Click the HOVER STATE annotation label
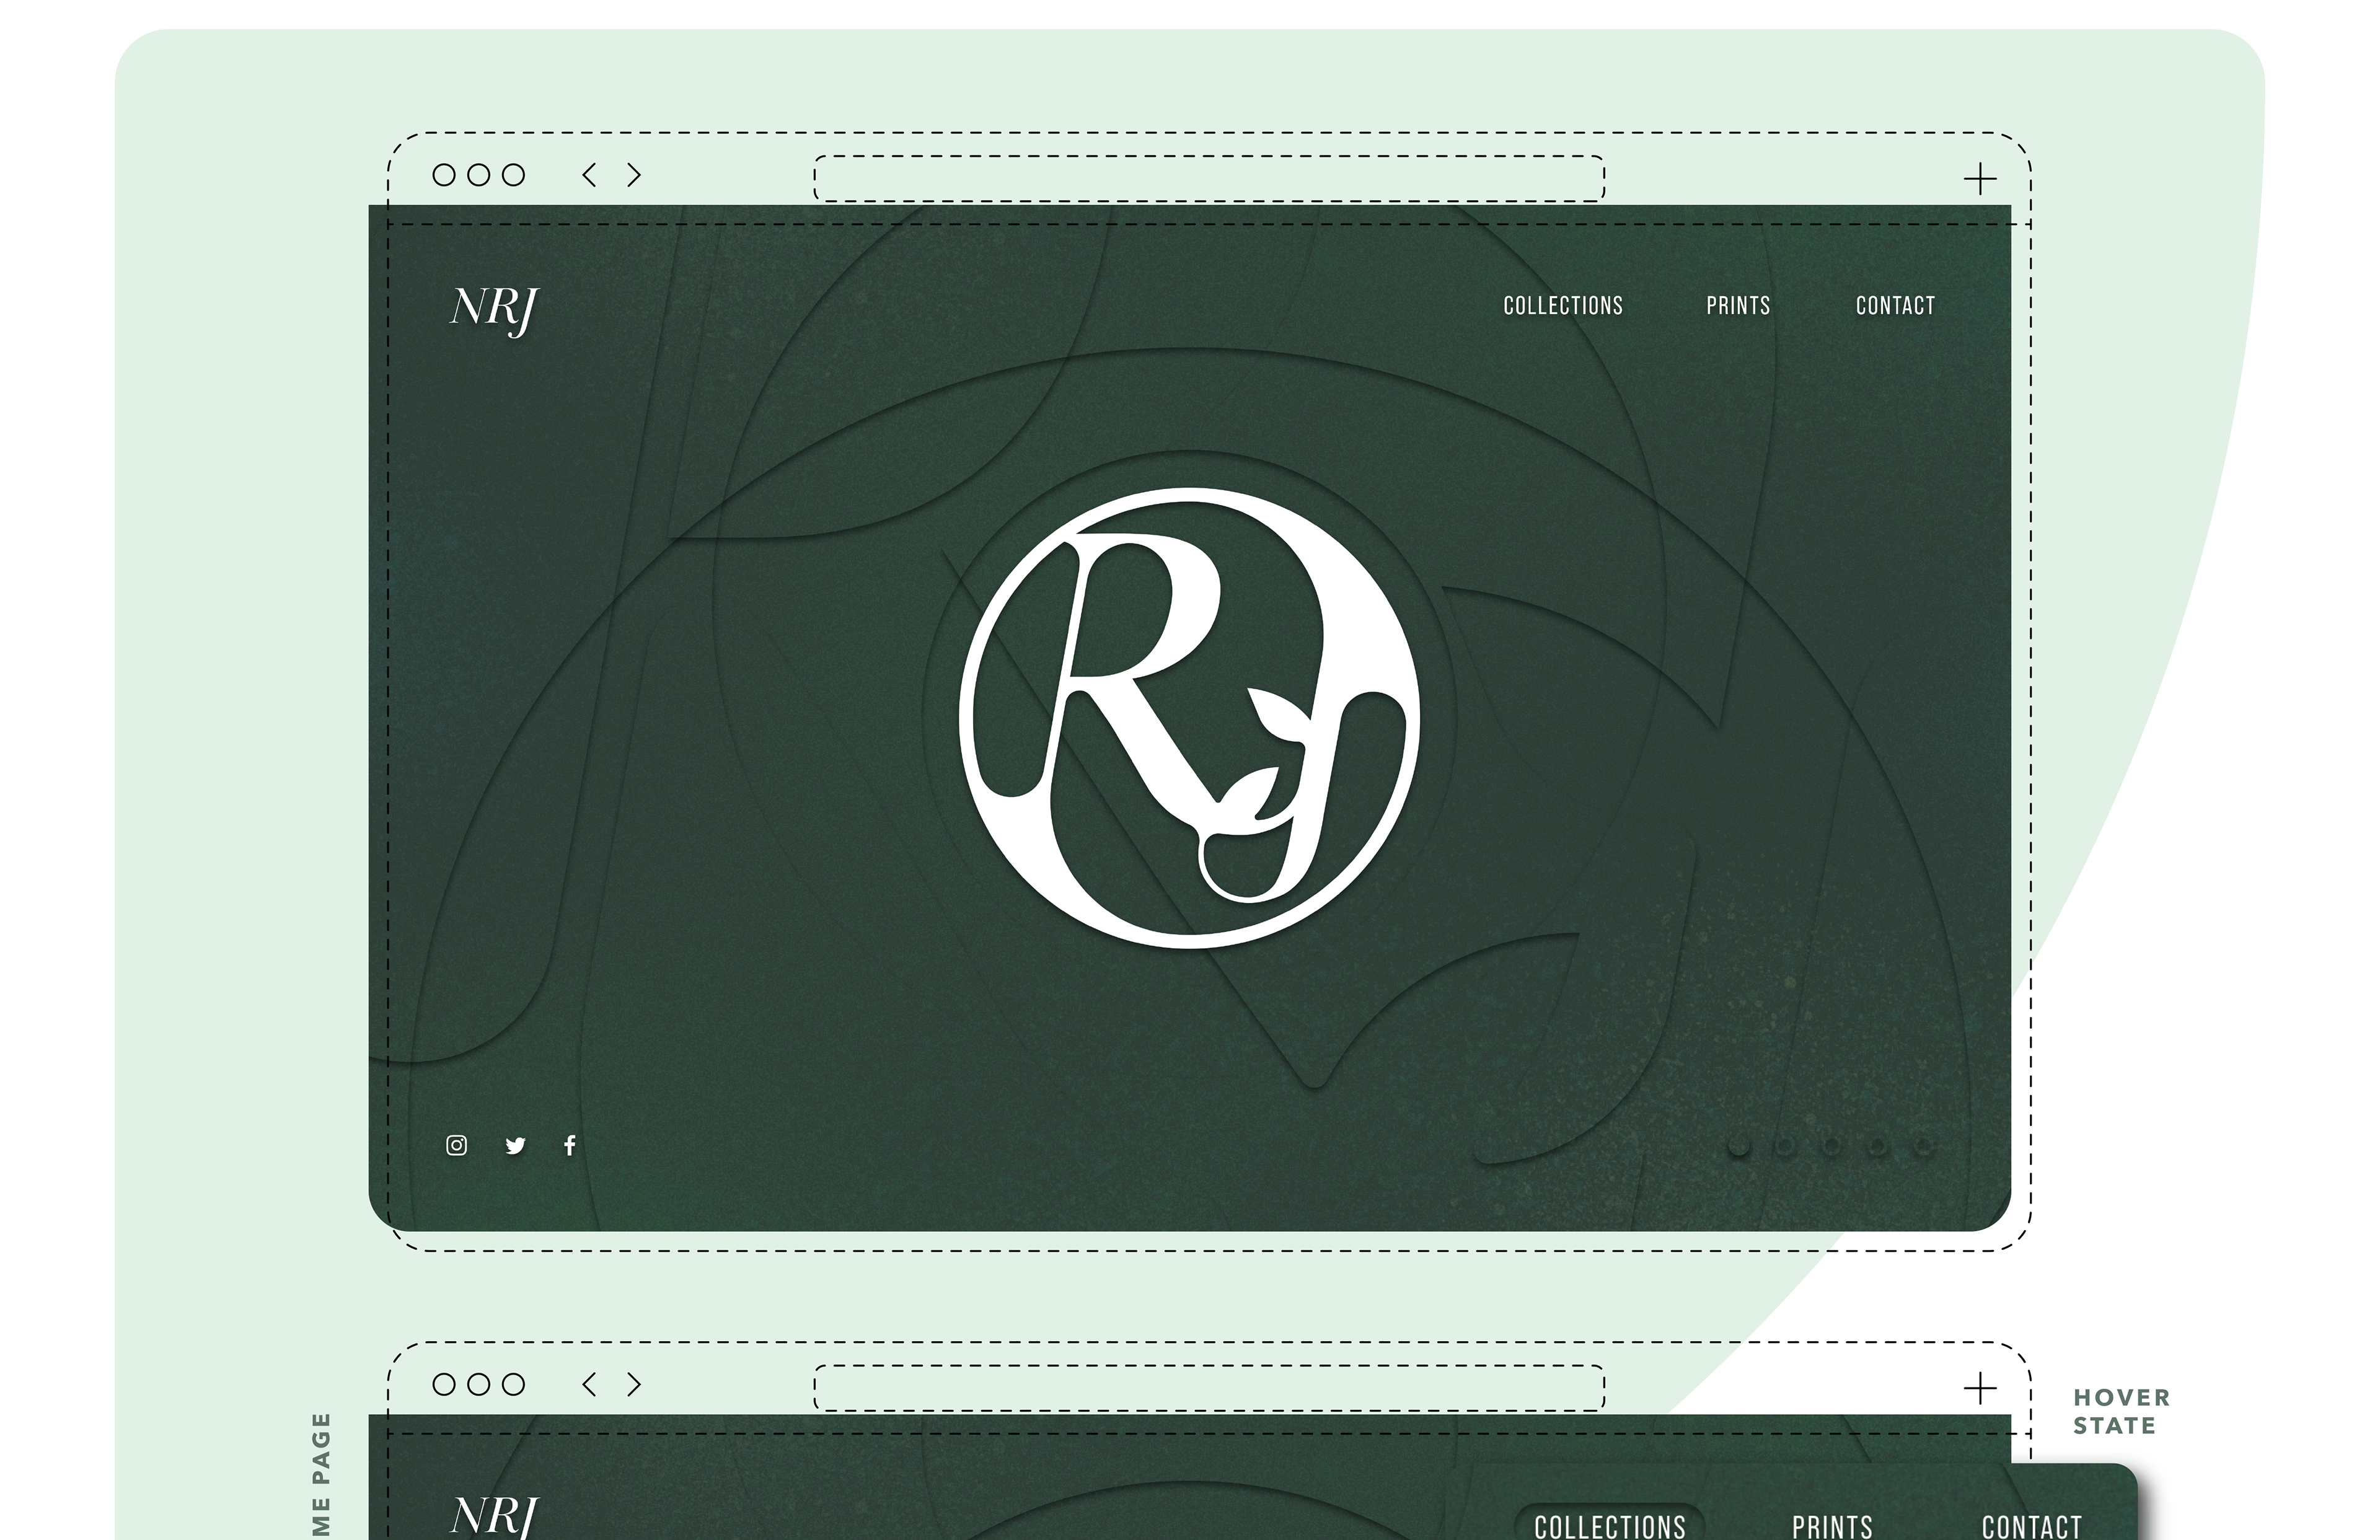 pos(2121,1411)
